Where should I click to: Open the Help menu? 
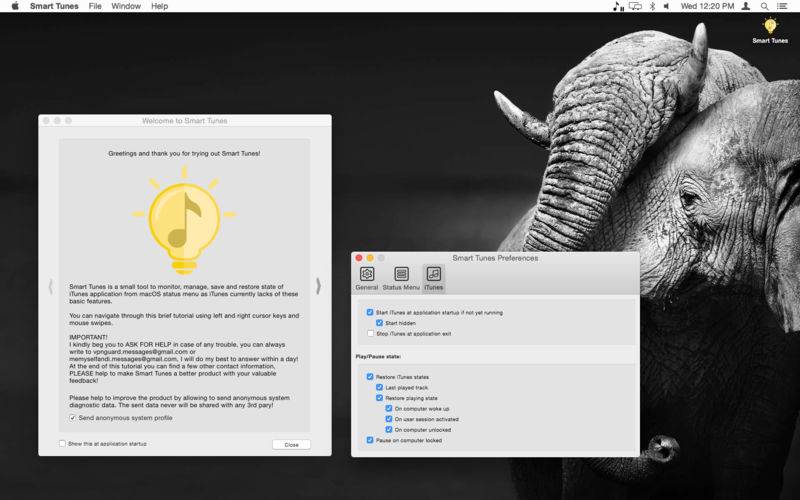[x=159, y=6]
